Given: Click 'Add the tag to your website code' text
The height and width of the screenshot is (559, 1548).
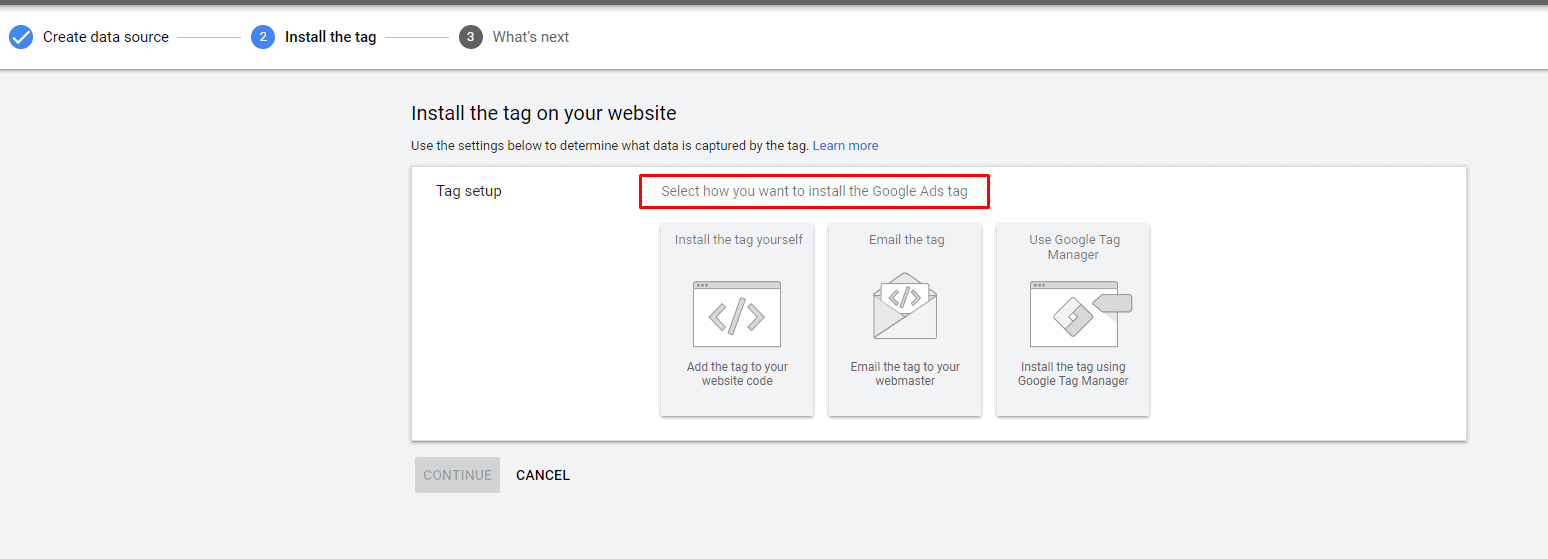Looking at the screenshot, I should (737, 374).
